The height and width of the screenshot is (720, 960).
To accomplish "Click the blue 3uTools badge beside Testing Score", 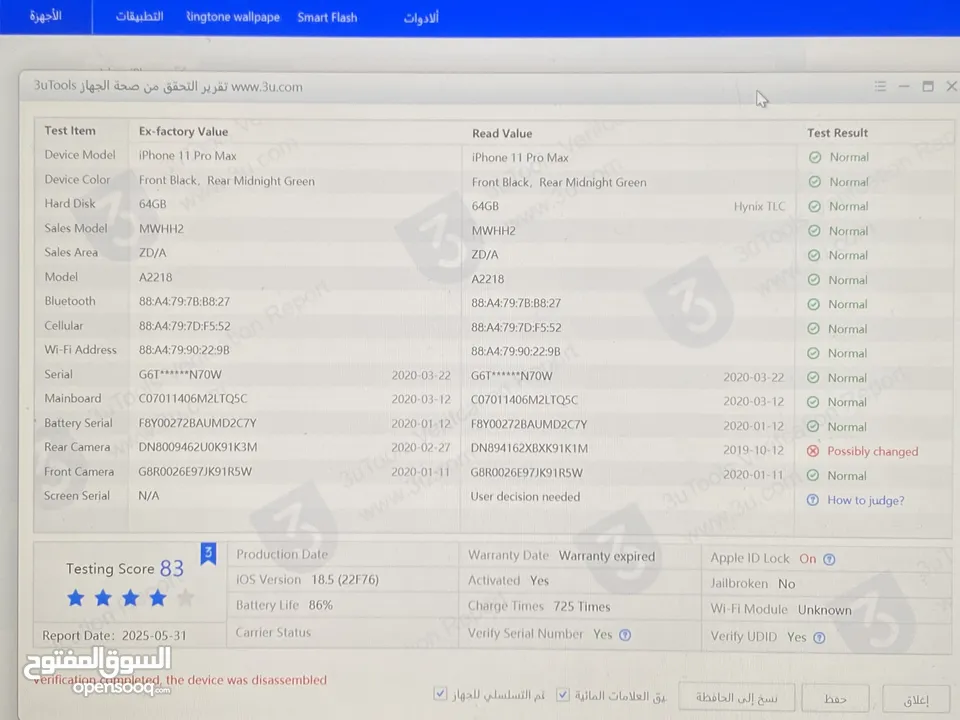I will pos(208,553).
